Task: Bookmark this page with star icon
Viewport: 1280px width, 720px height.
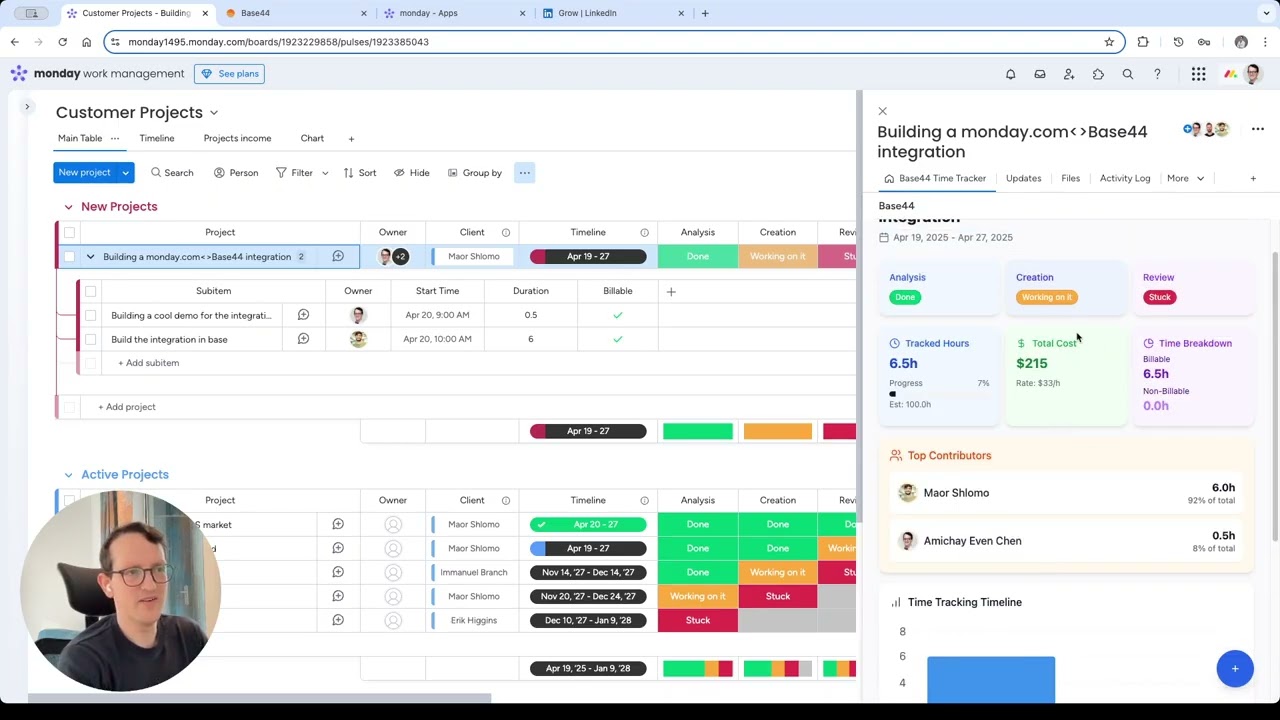Action: coord(1109,42)
